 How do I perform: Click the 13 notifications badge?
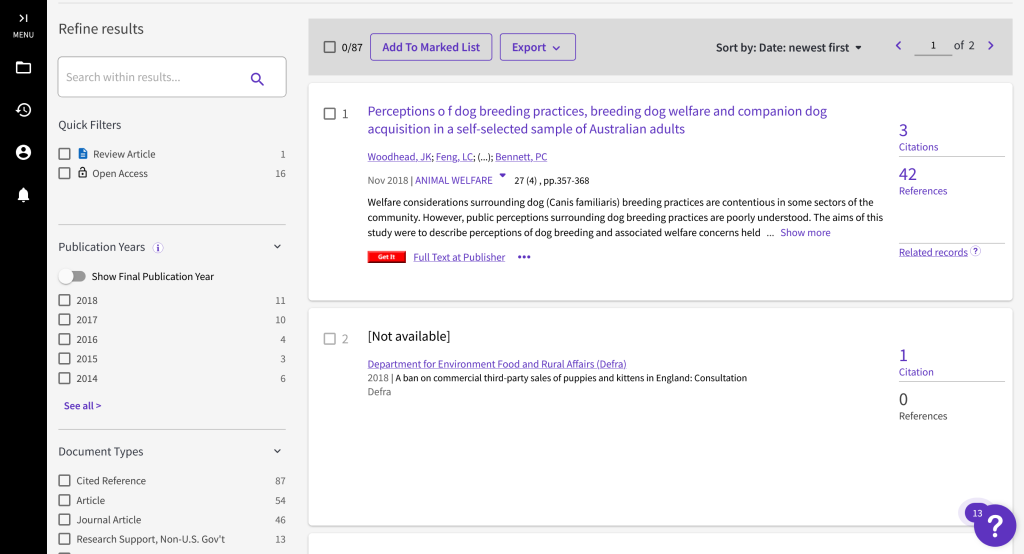click(977, 513)
